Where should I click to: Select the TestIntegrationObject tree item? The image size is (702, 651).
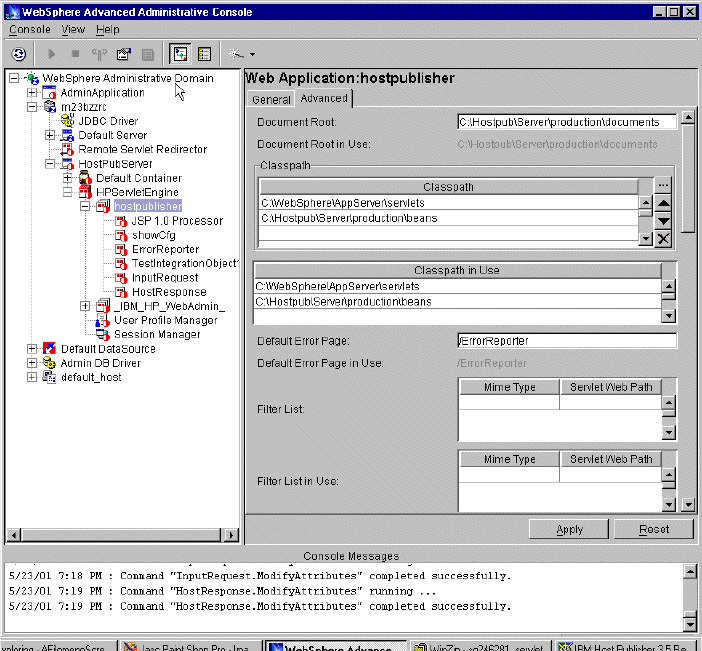pos(185,264)
